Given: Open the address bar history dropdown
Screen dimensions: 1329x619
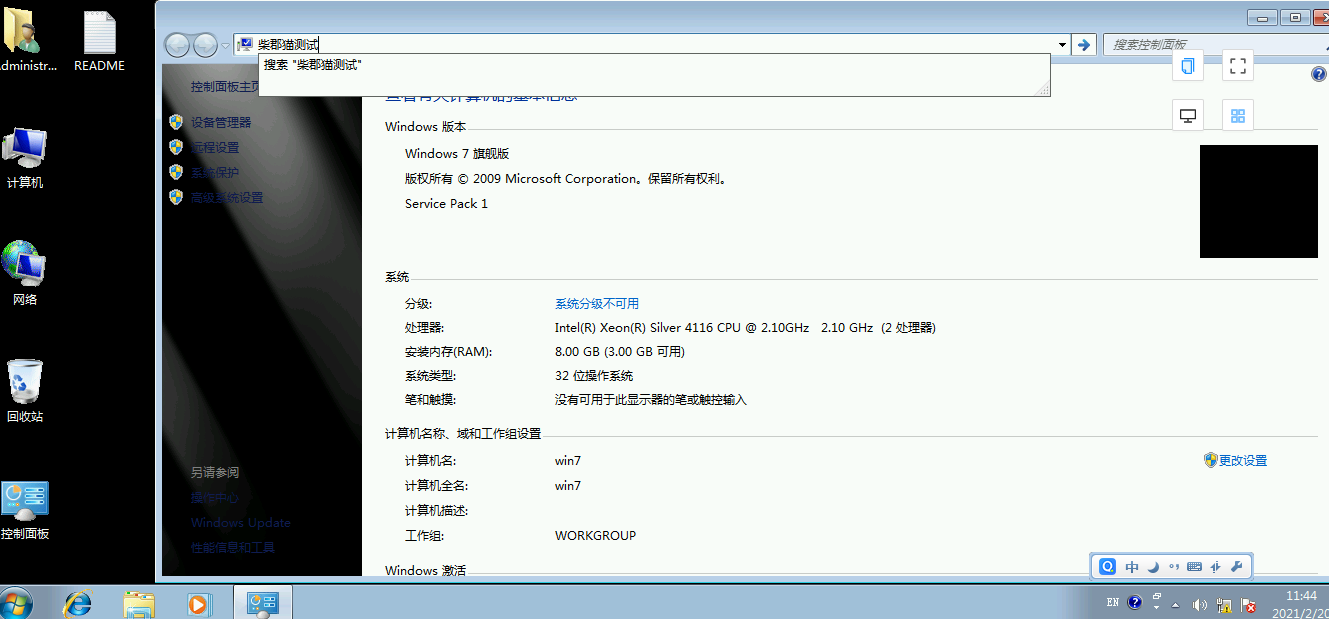Looking at the screenshot, I should click(1062, 44).
